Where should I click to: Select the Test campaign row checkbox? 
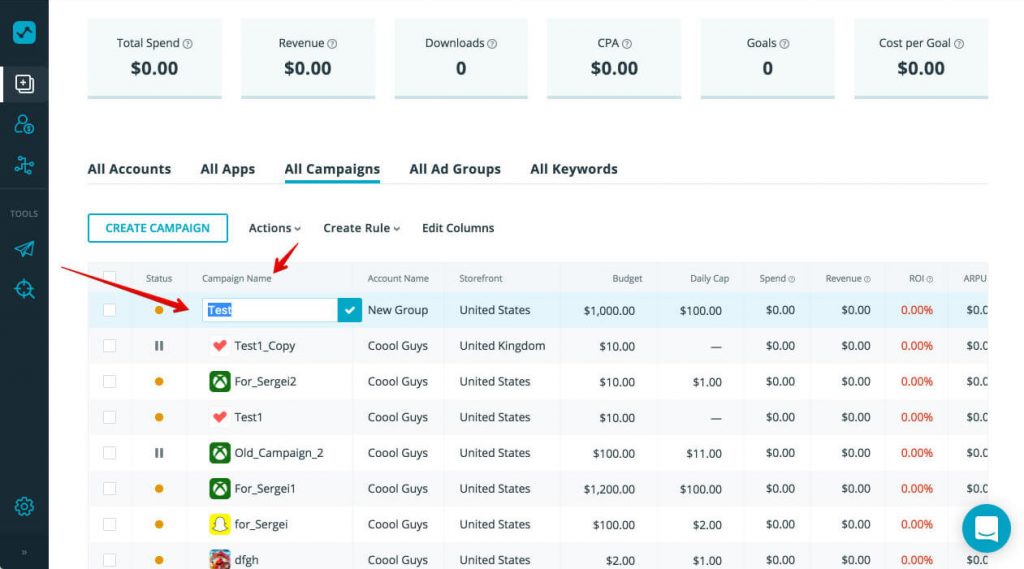click(109, 310)
